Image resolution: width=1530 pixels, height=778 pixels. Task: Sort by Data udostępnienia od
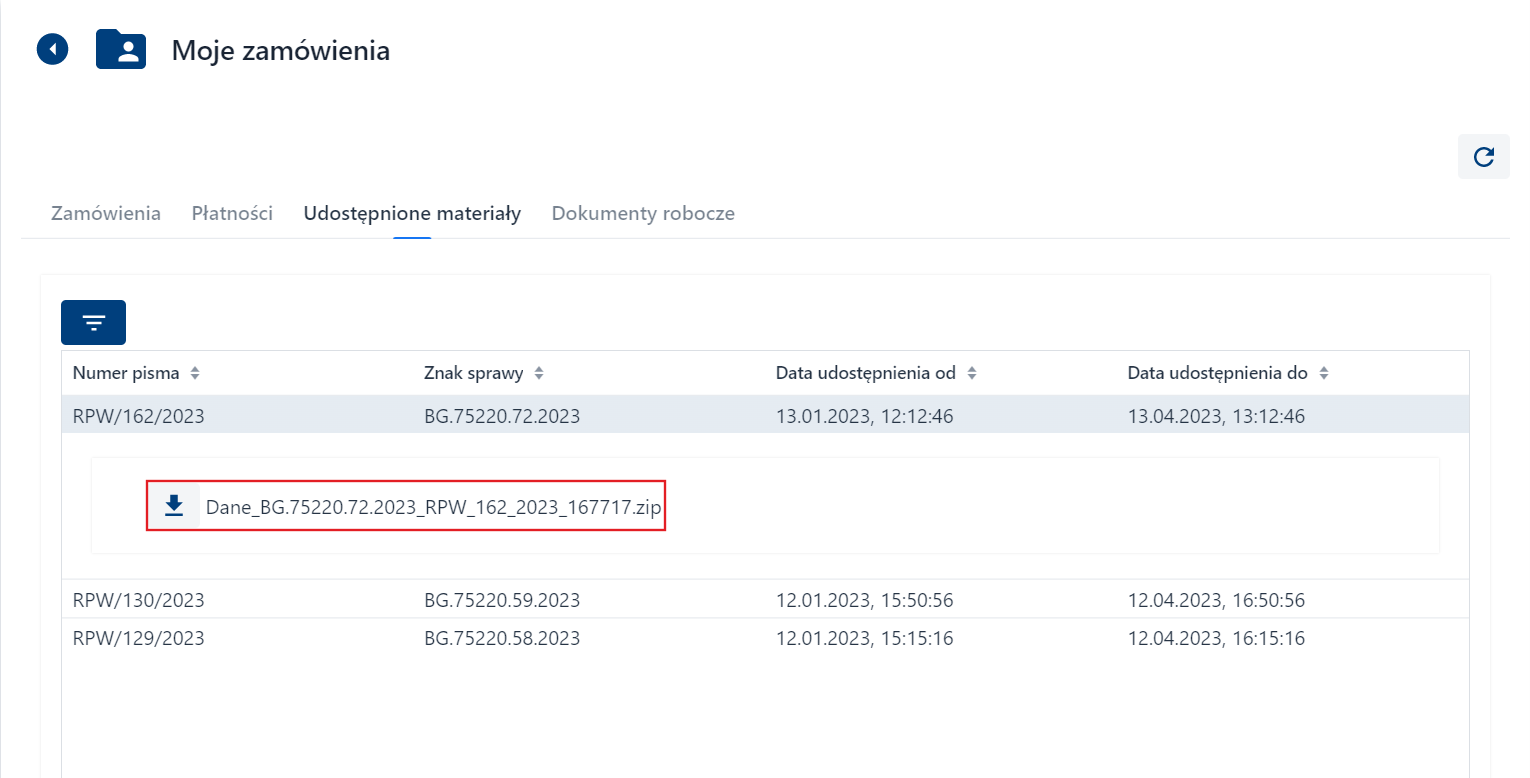971,373
